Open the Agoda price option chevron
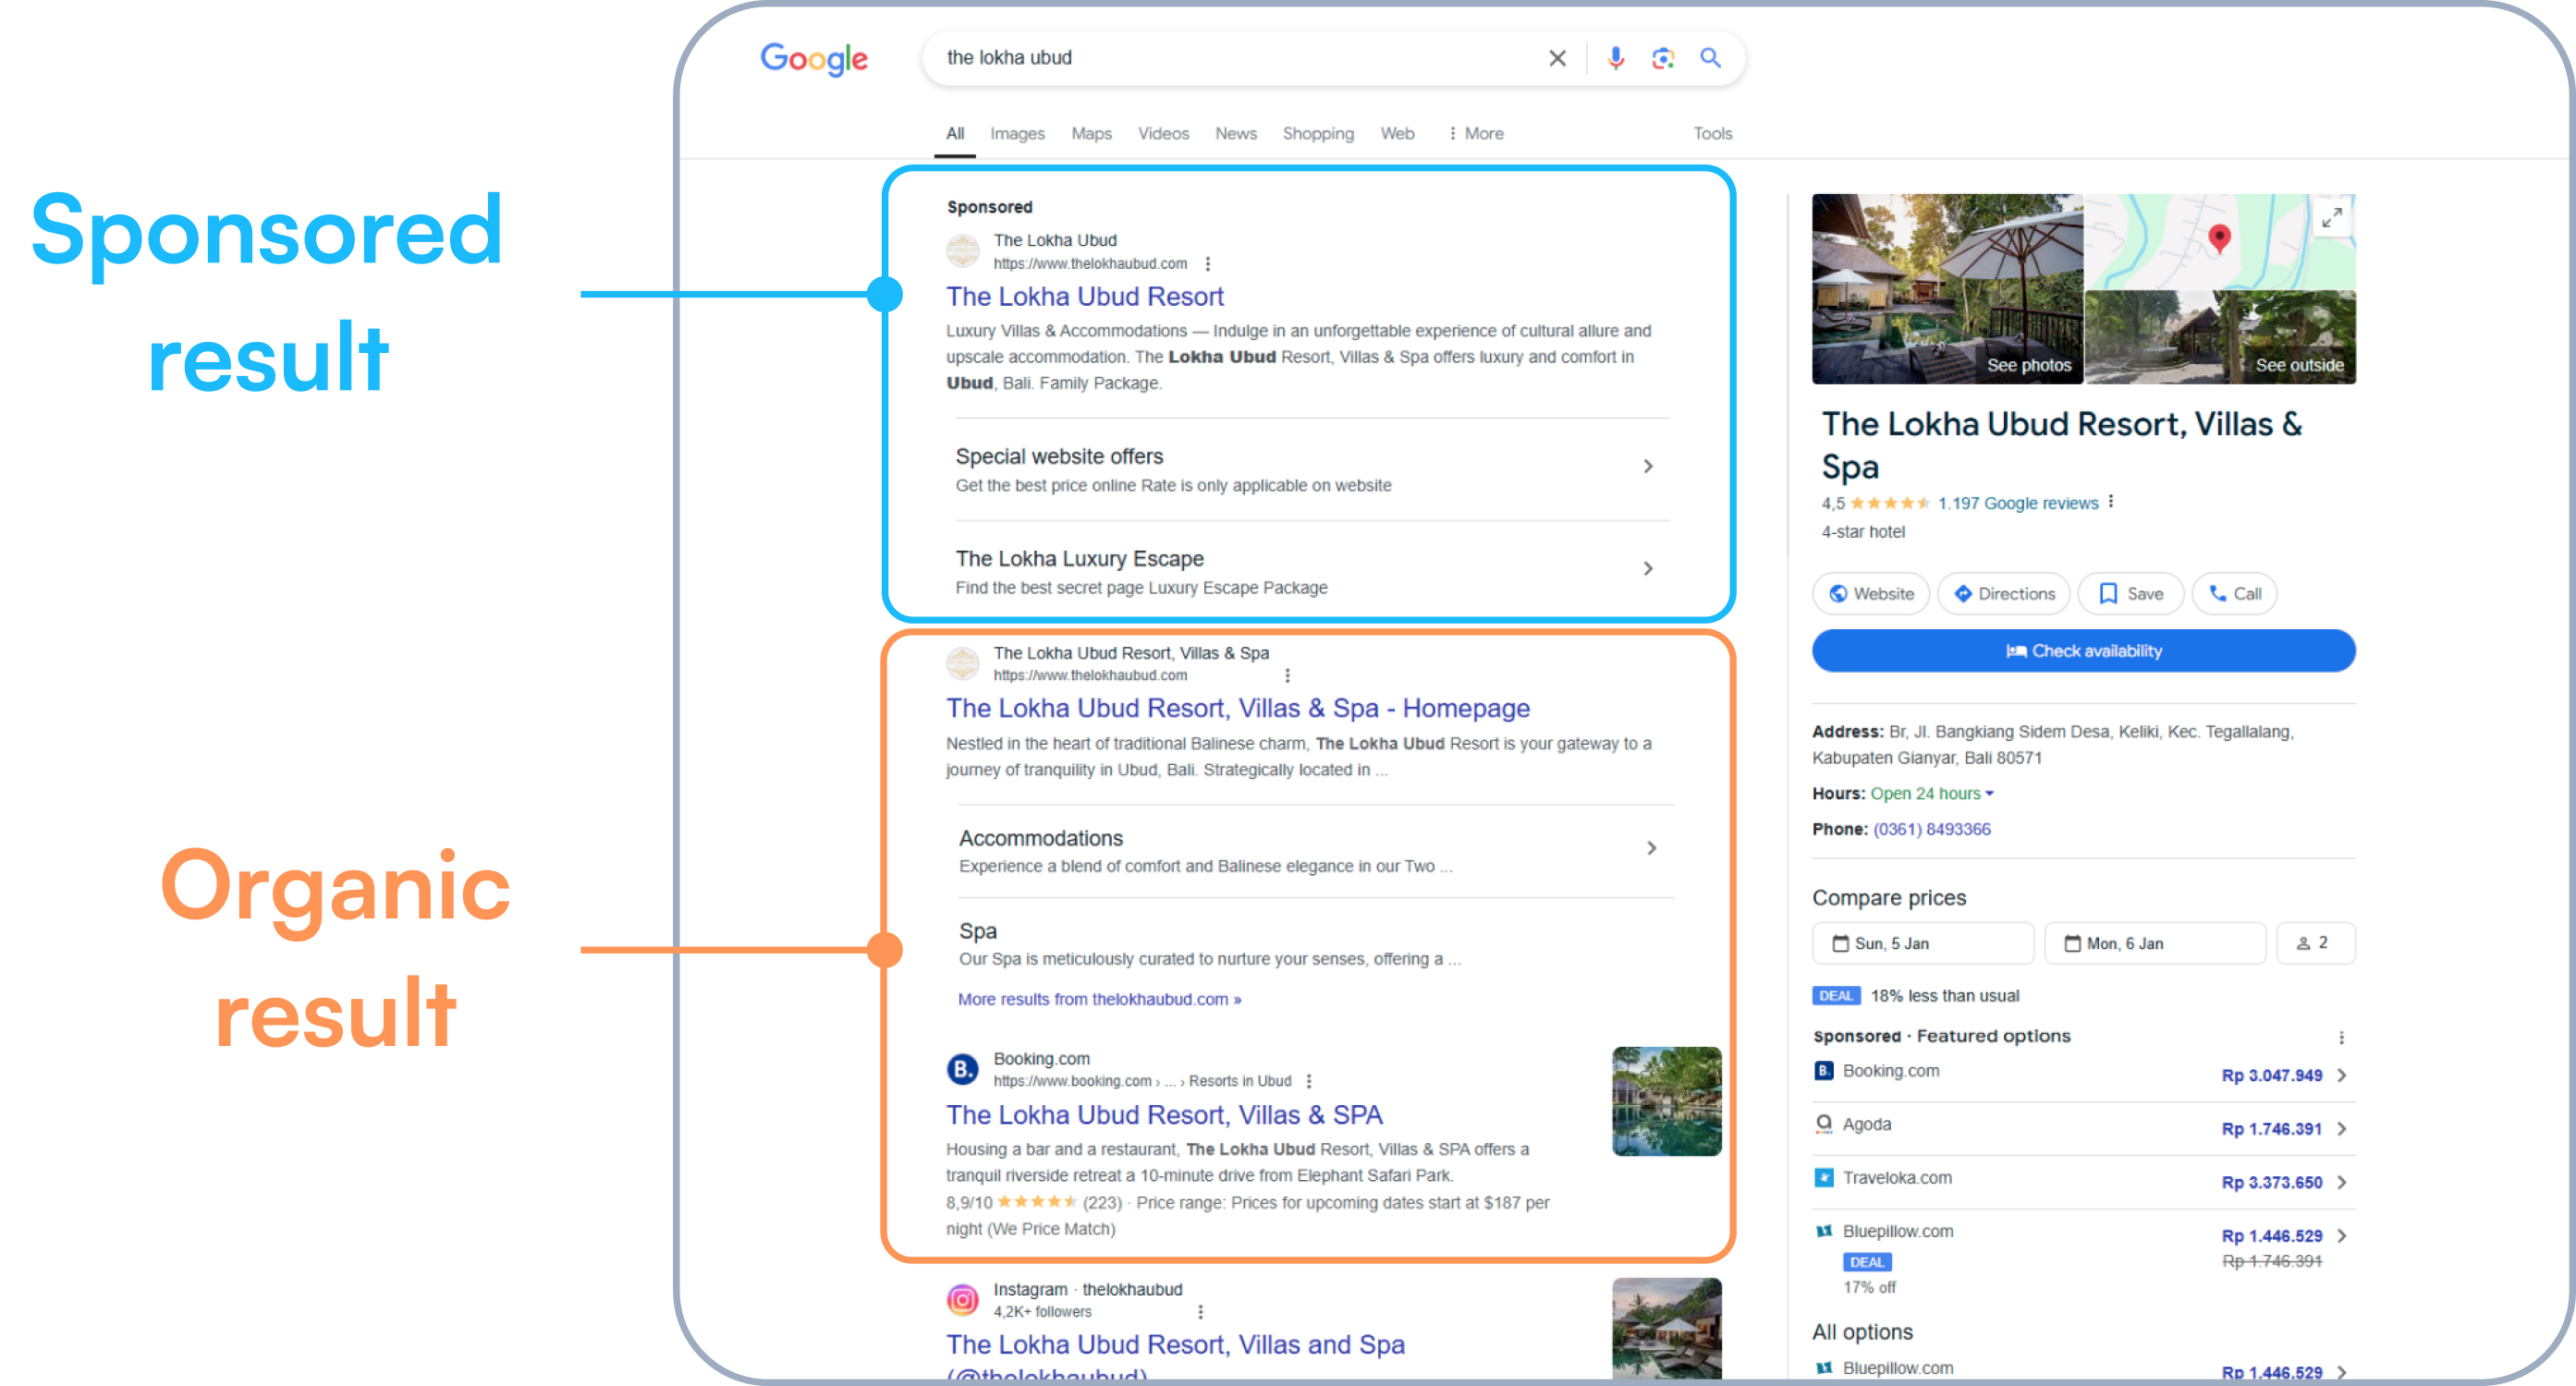2576x1386 pixels. (x=2341, y=1129)
